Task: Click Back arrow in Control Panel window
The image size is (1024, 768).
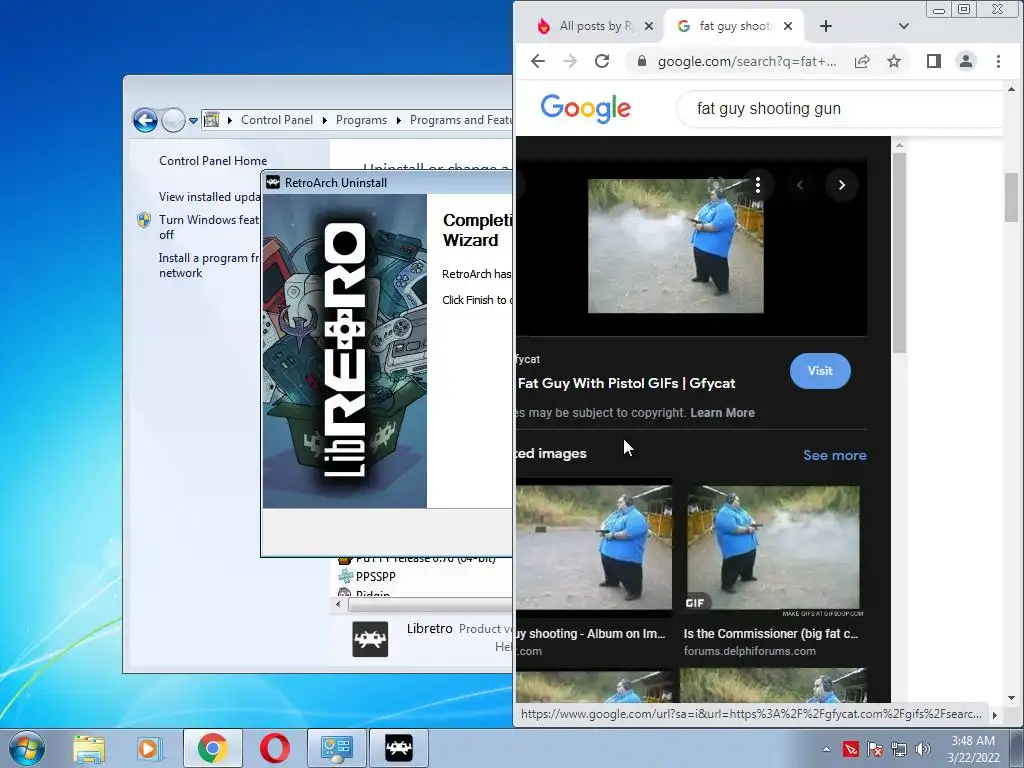Action: tap(145, 120)
